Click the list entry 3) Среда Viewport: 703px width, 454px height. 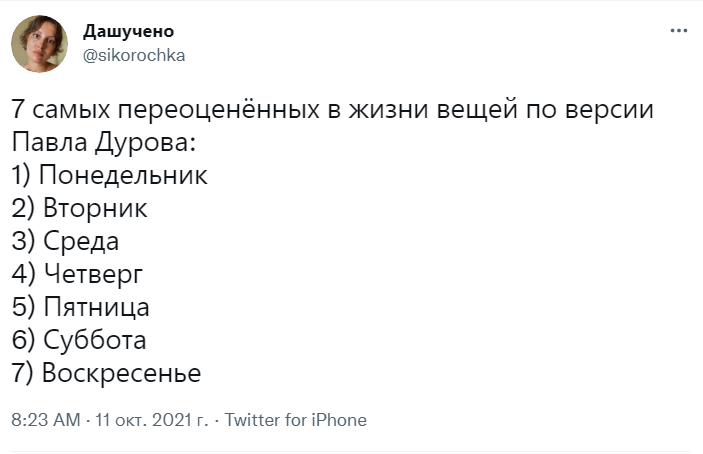click(66, 242)
